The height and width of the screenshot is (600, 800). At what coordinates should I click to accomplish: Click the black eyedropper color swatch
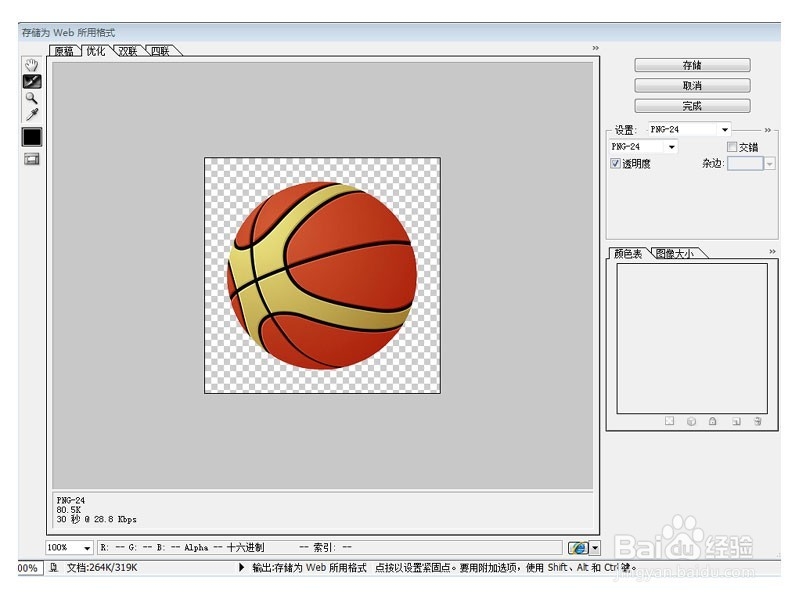pos(32,137)
